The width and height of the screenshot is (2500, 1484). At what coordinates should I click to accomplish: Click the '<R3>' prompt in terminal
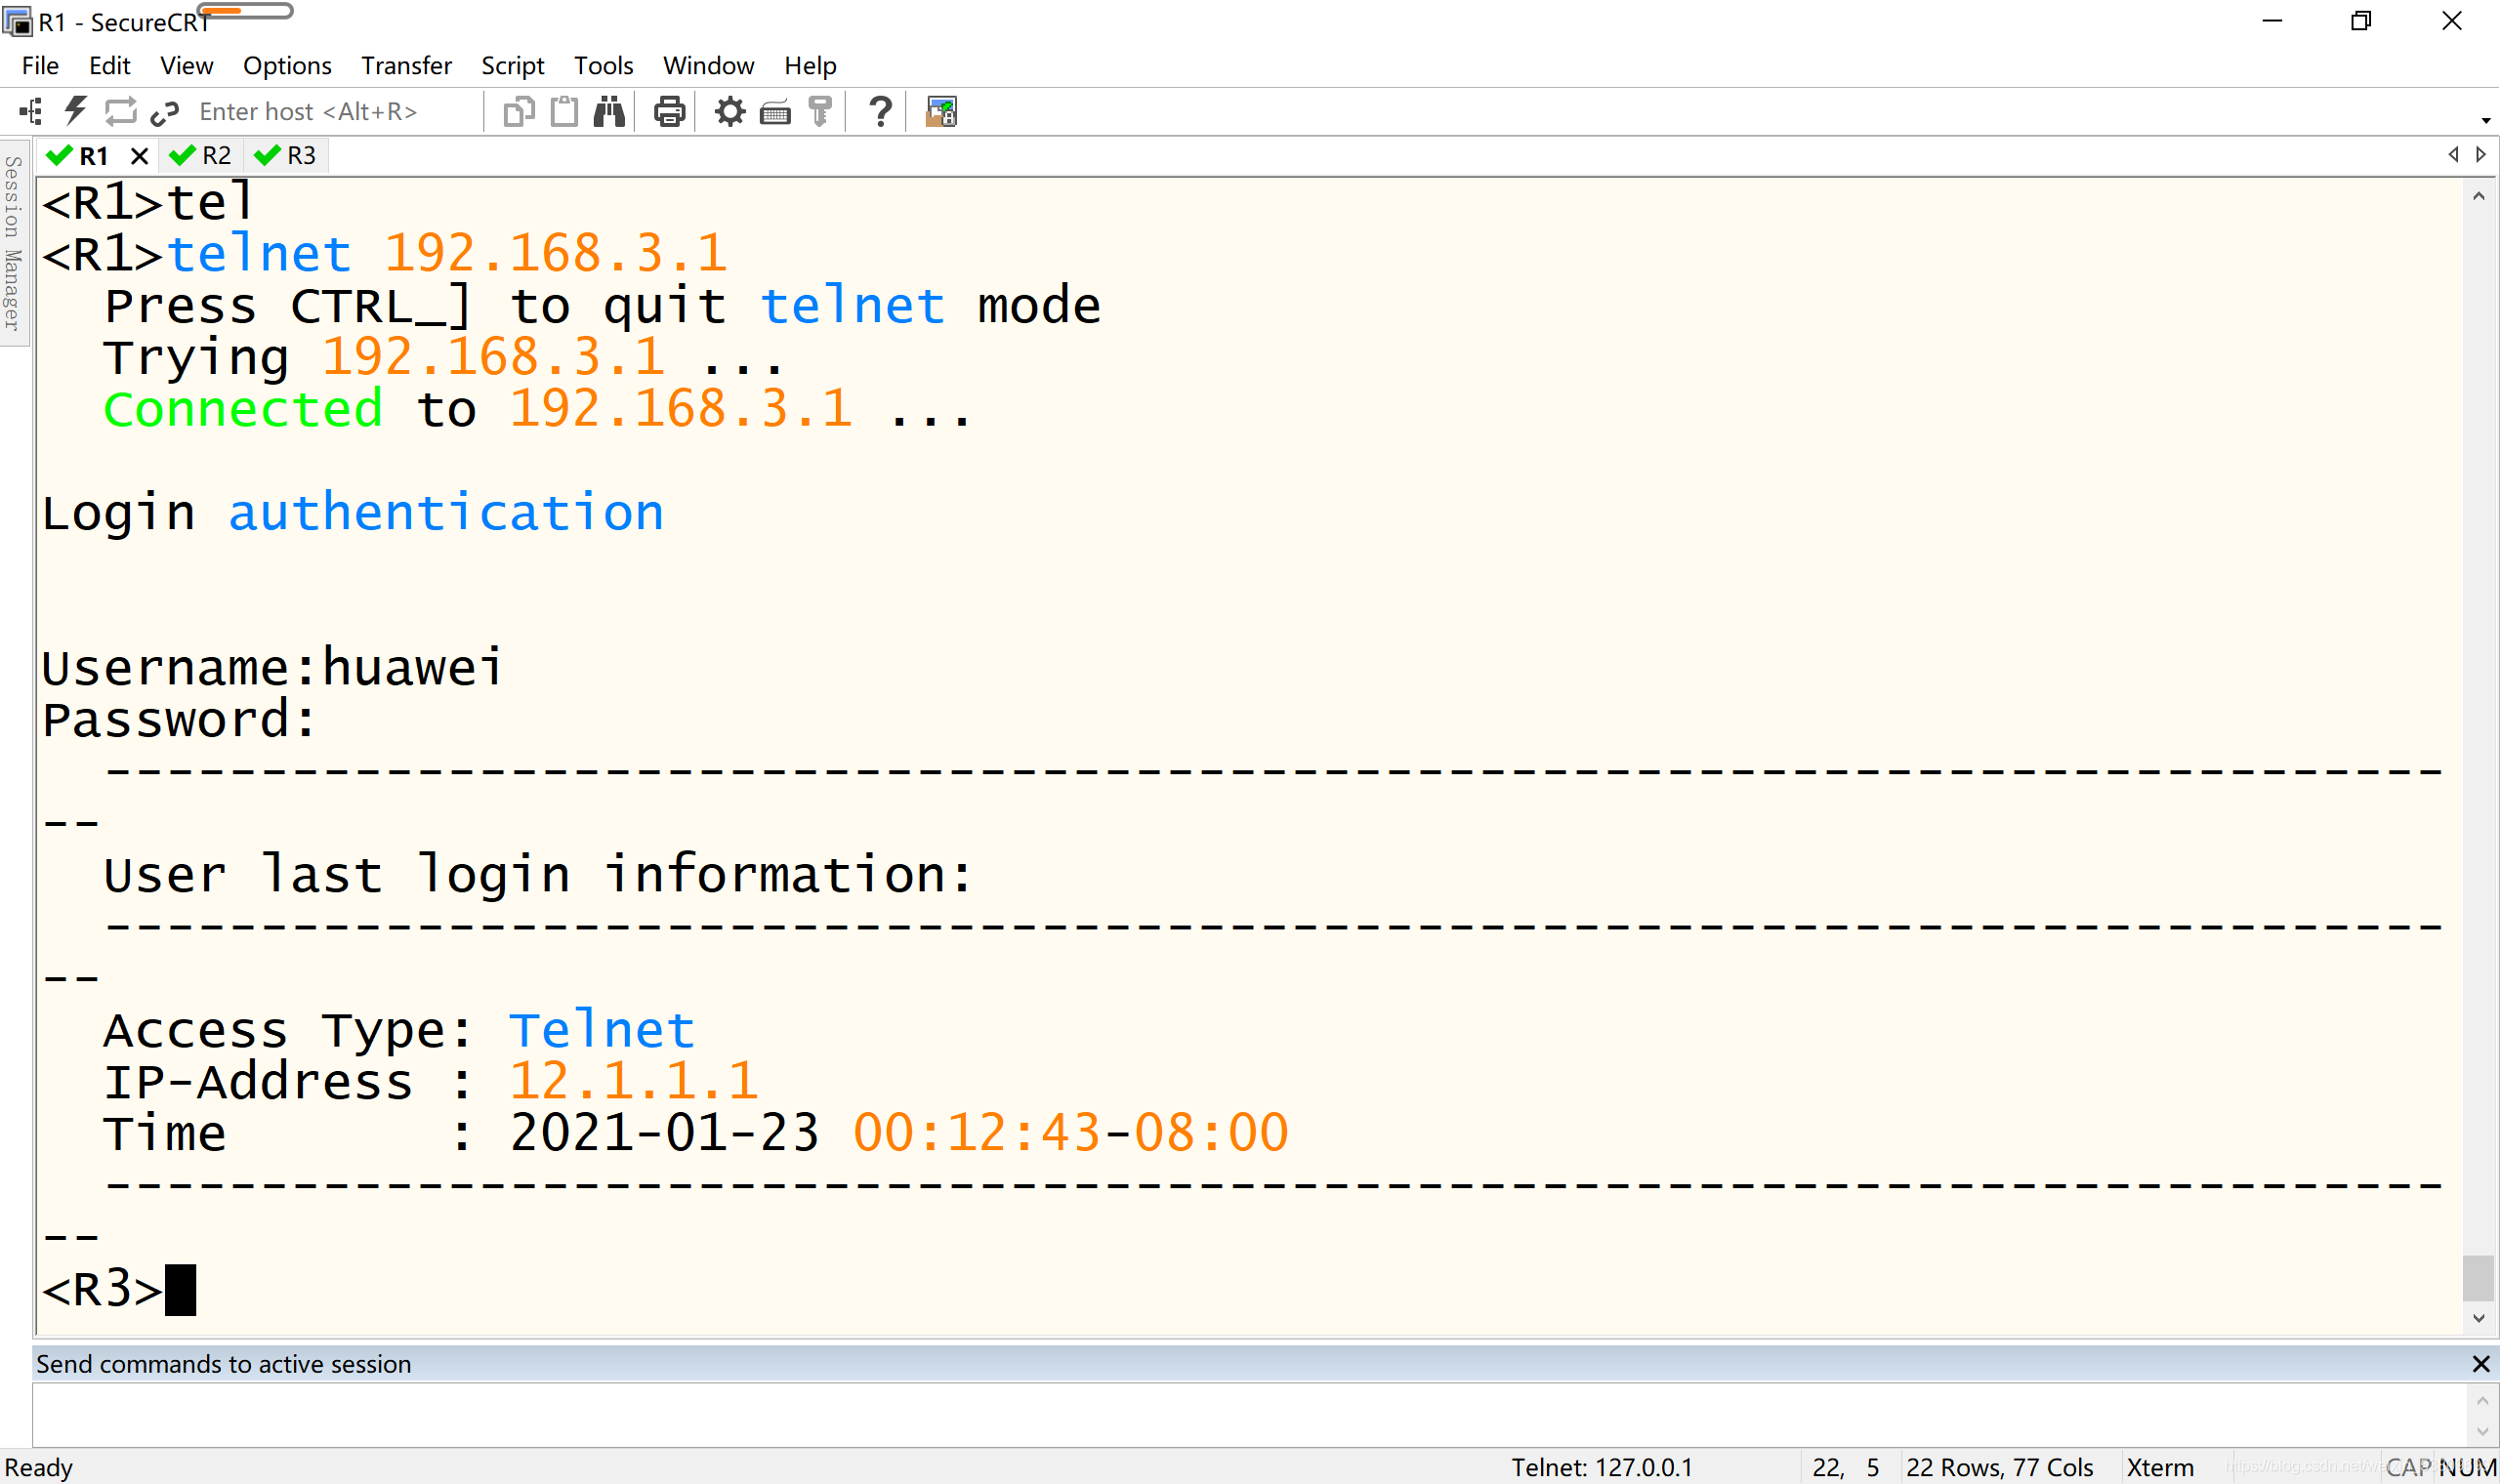102,1288
